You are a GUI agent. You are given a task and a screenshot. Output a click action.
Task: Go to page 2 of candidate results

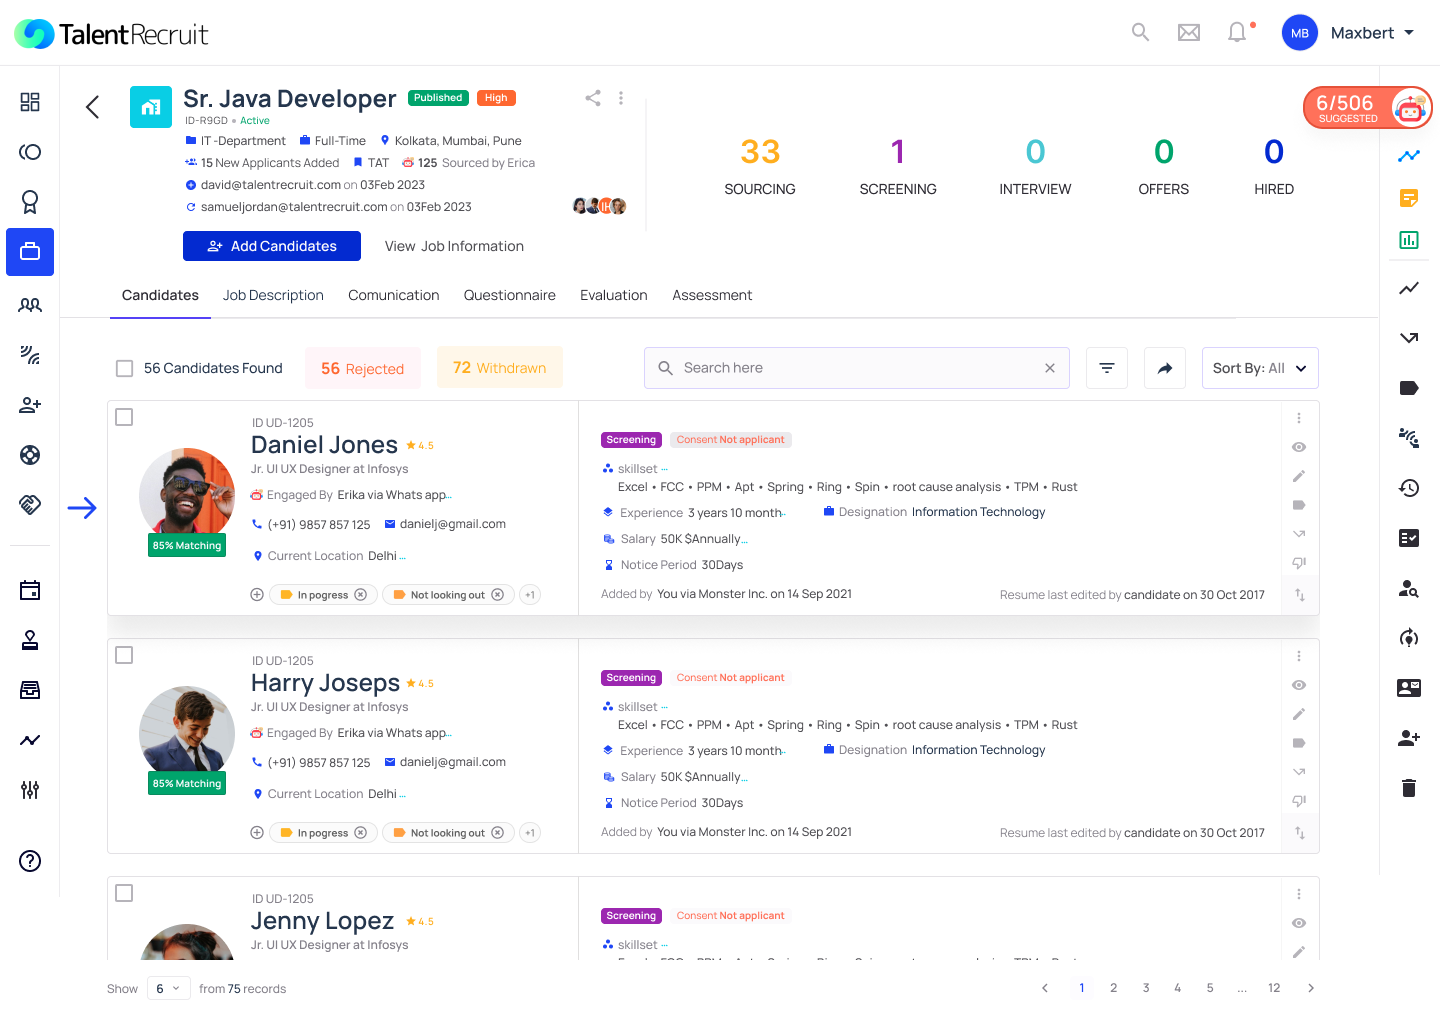pos(1113,988)
